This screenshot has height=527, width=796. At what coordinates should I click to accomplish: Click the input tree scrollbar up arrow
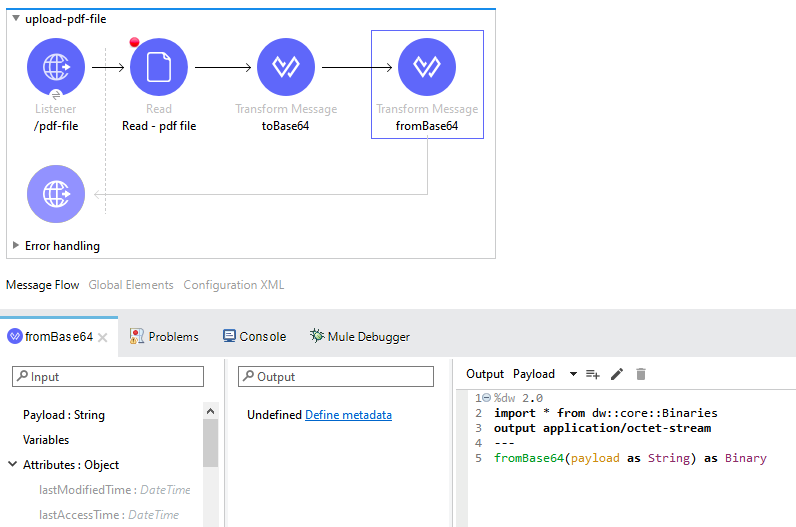tap(211, 411)
